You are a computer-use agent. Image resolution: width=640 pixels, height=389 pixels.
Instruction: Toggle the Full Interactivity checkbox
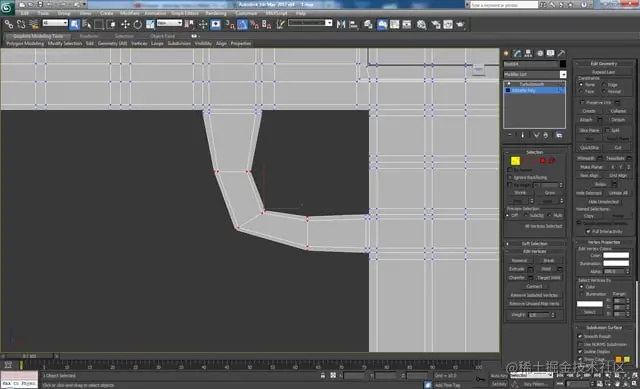(x=588, y=231)
